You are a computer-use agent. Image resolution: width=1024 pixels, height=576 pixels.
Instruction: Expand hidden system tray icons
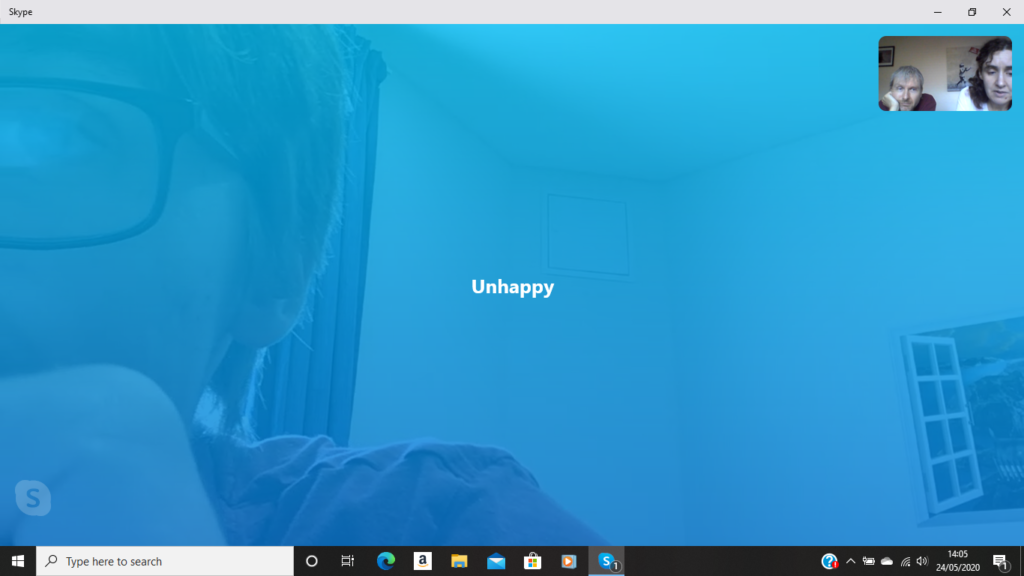851,561
